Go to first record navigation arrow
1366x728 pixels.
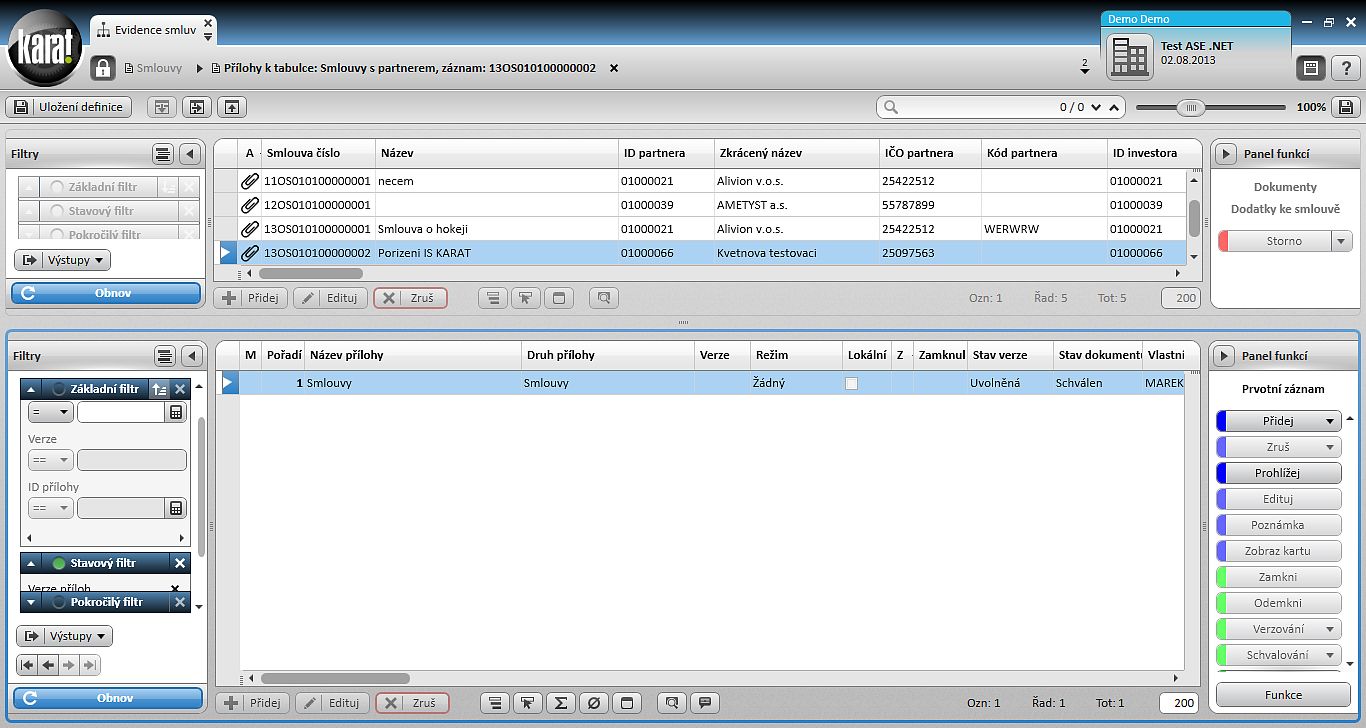click(x=27, y=665)
